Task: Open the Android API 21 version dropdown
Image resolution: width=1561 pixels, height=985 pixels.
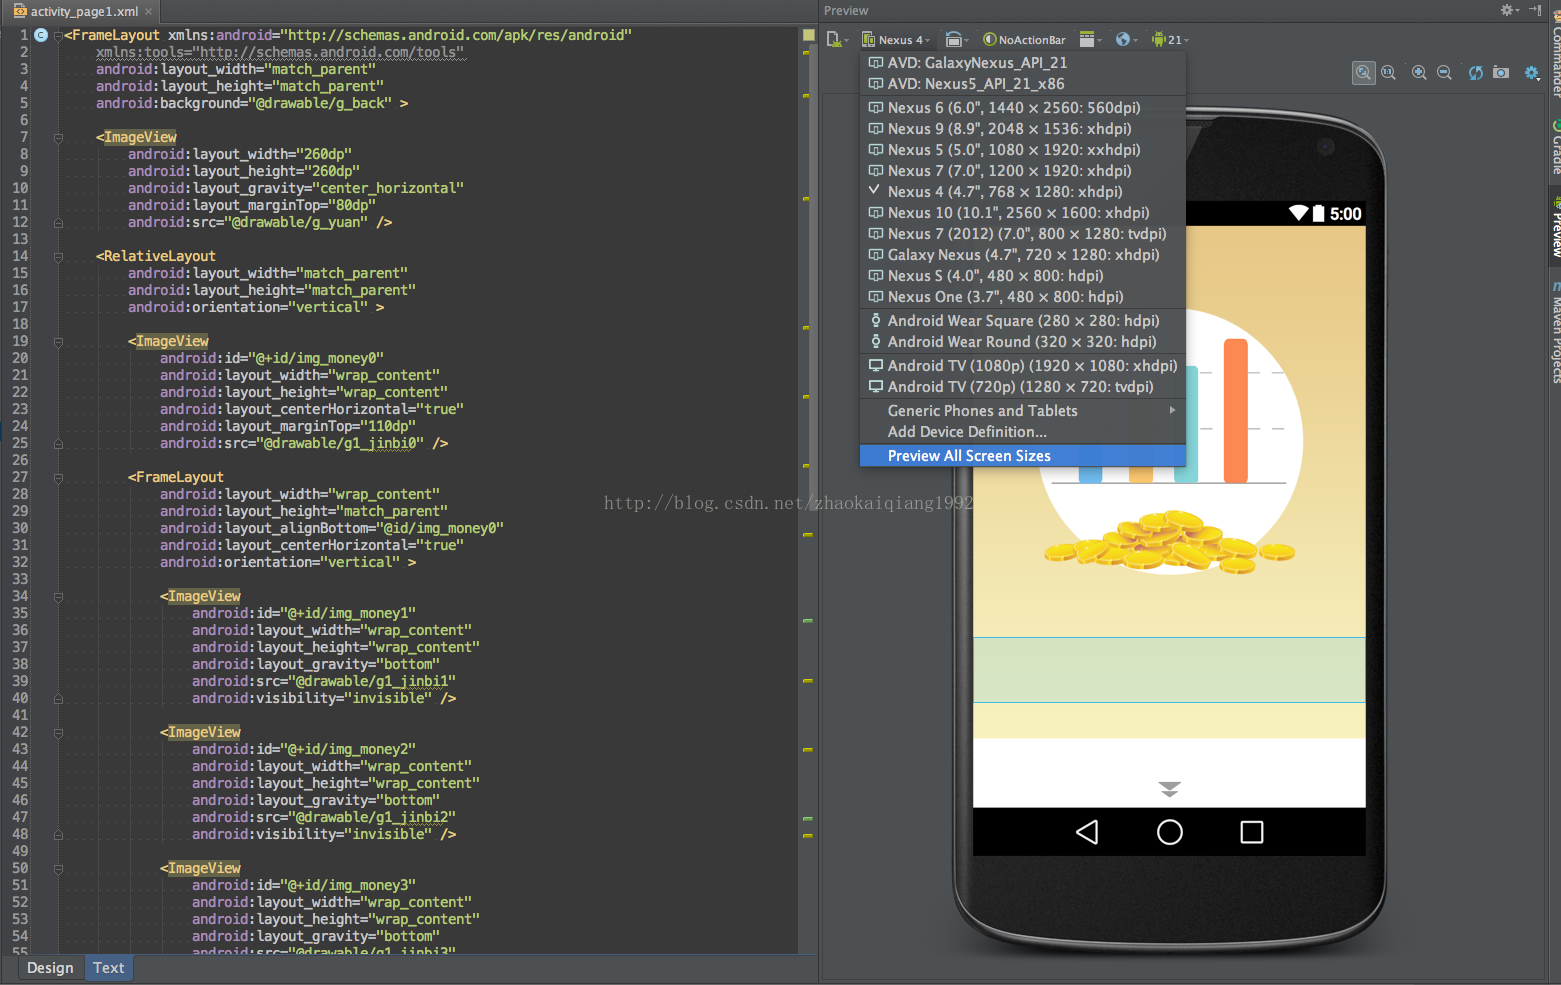Action: tap(1169, 40)
